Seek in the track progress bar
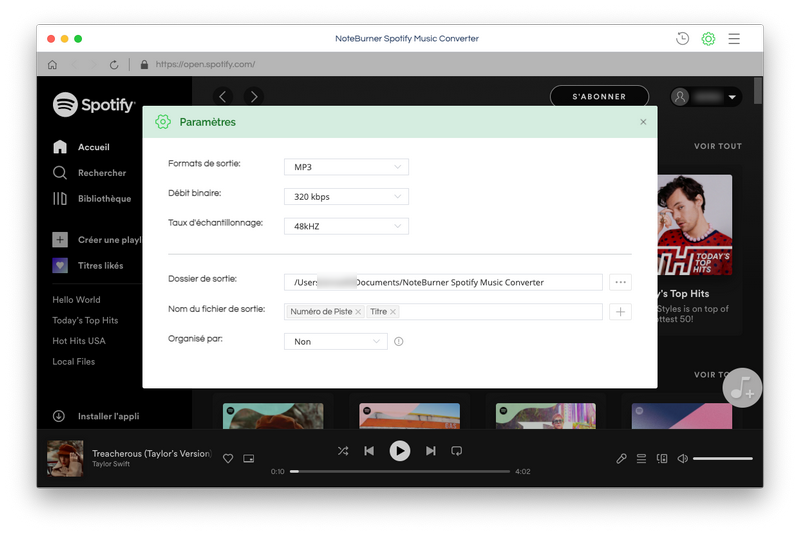This screenshot has width=800, height=536. point(400,471)
